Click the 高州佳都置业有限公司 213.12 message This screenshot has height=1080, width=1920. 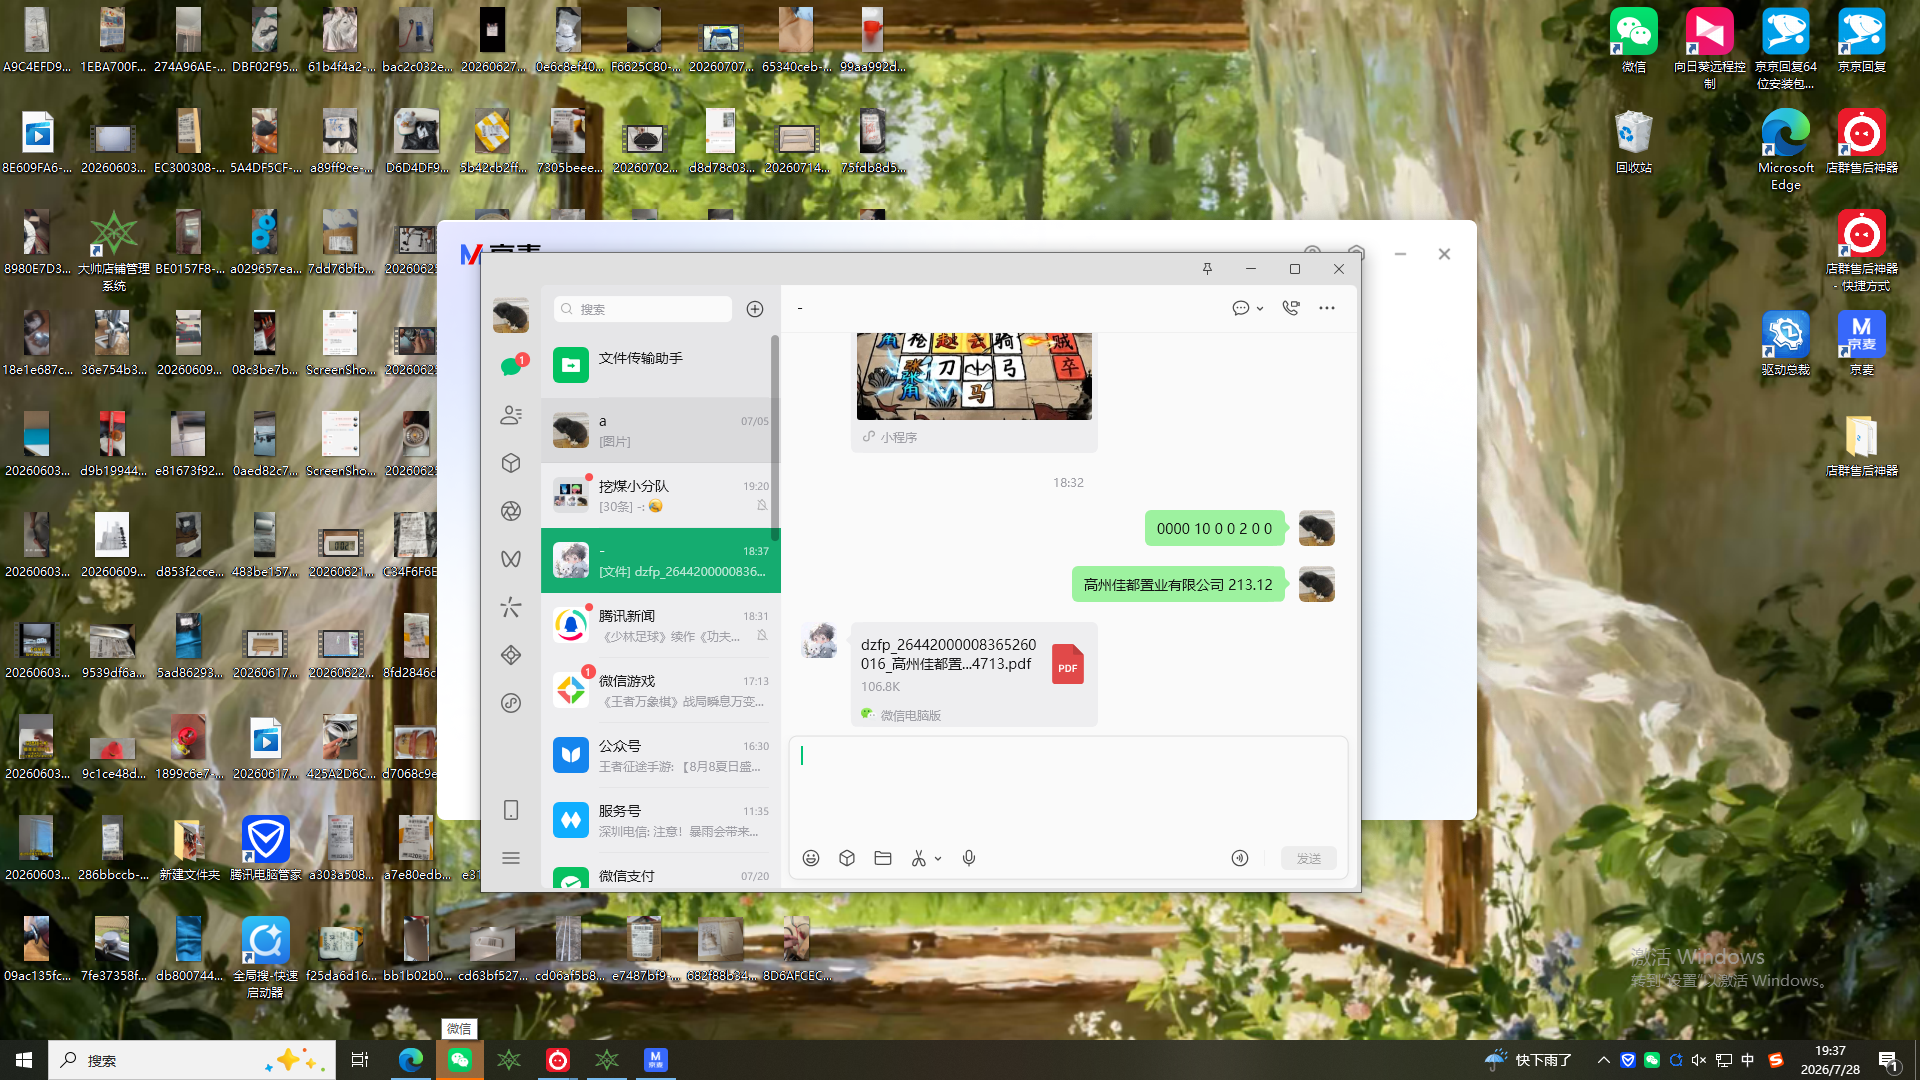point(1178,585)
